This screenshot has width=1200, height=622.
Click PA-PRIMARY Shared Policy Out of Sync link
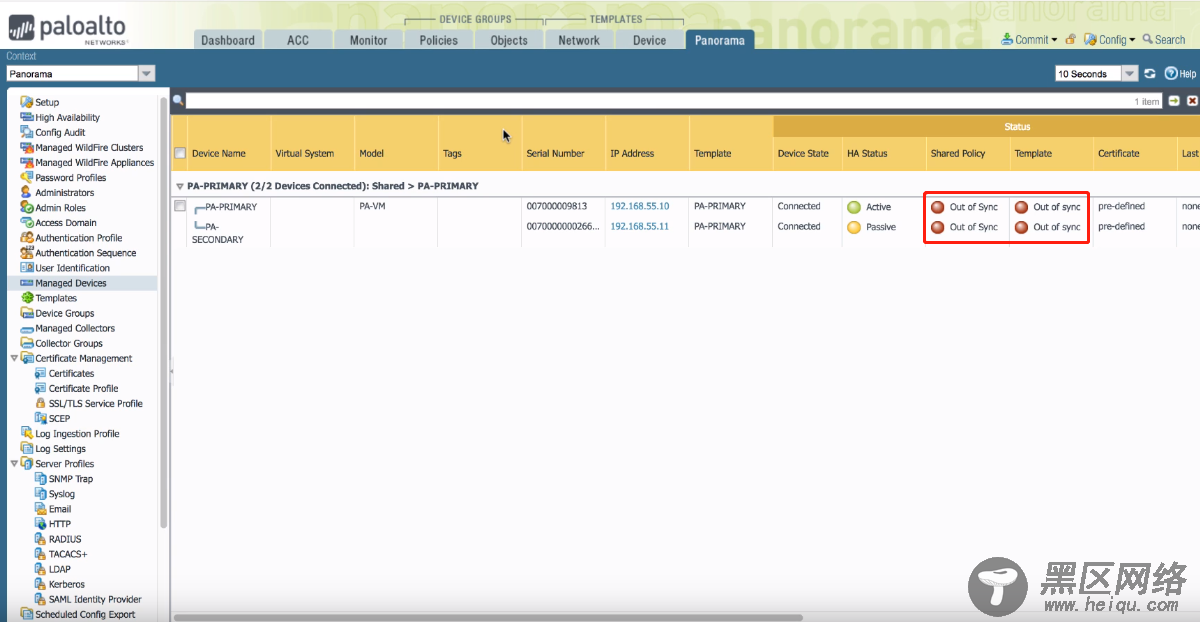tap(974, 207)
